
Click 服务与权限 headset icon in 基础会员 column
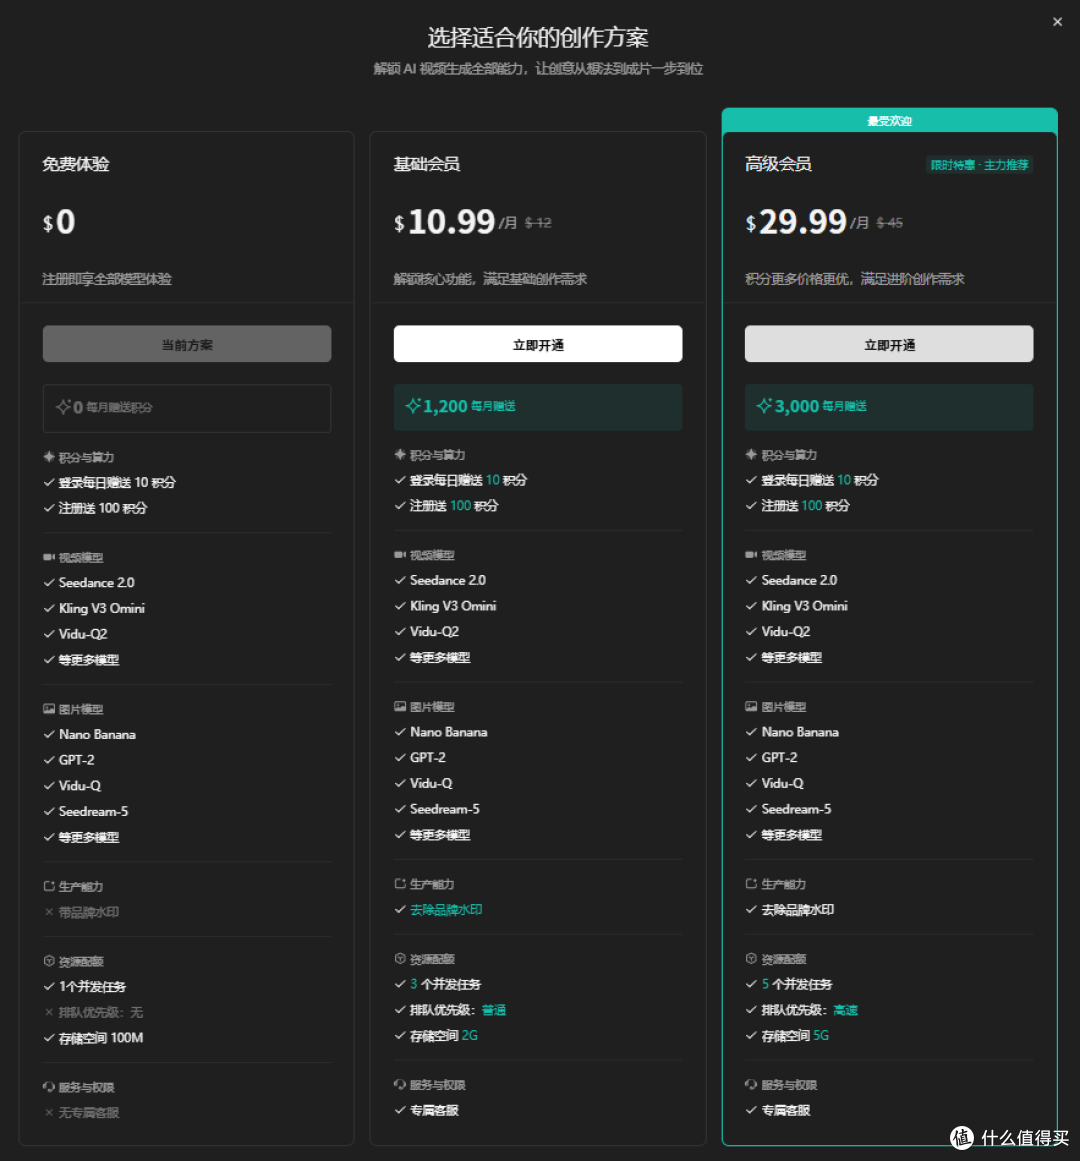(x=400, y=1085)
